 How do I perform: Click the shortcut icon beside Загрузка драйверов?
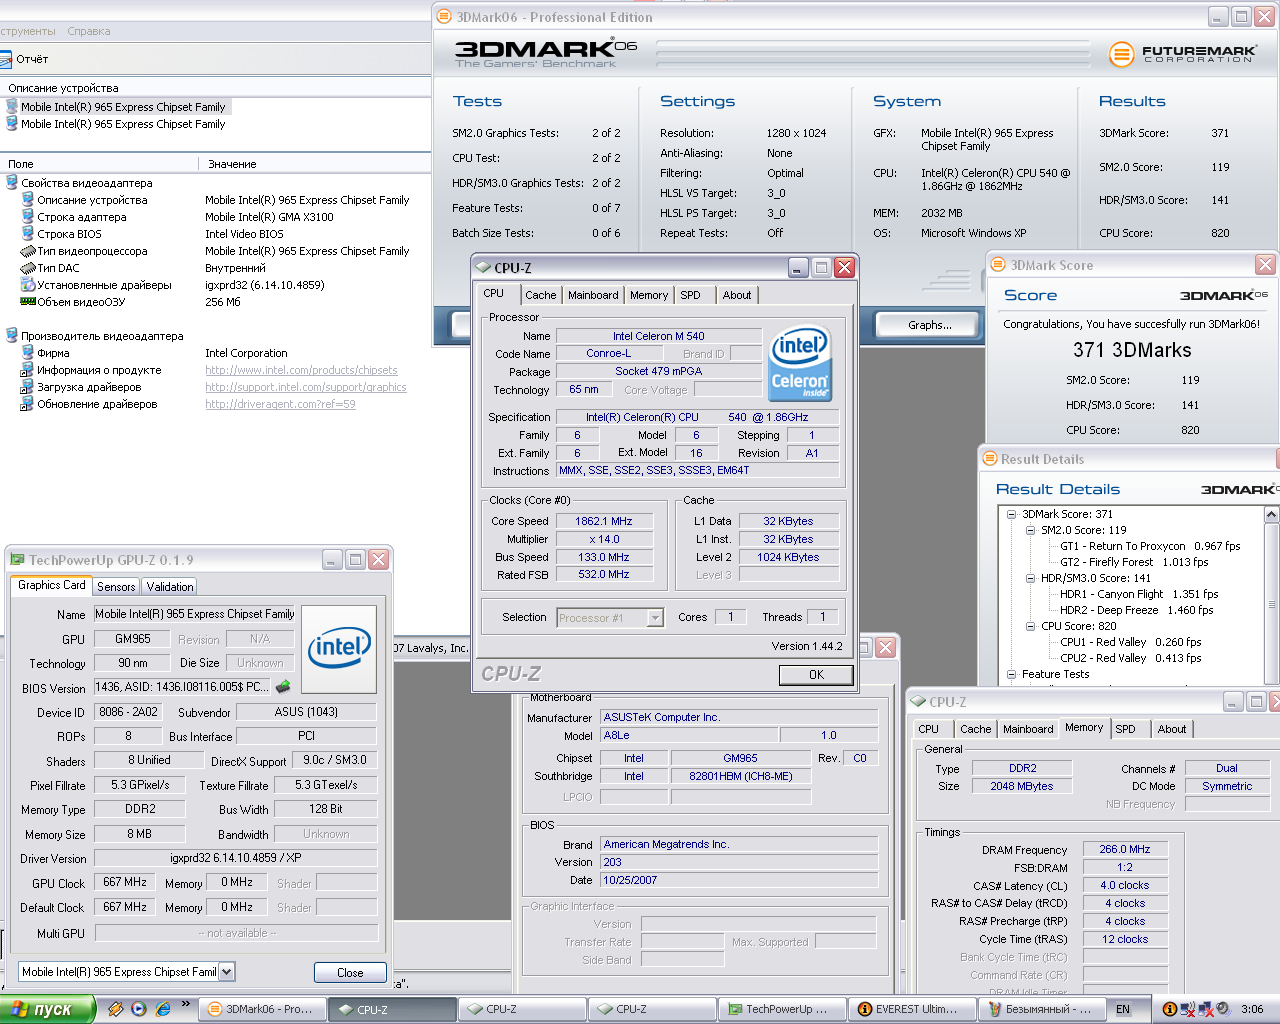click(x=28, y=387)
